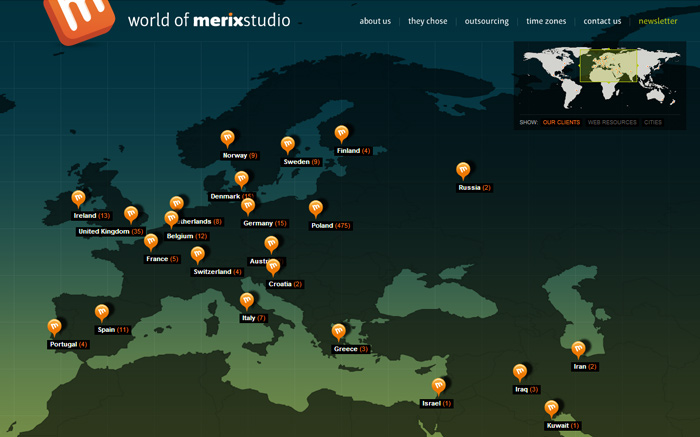Viewport: 700px width, 437px height.
Task: Select the Russia map pin
Action: tap(463, 171)
